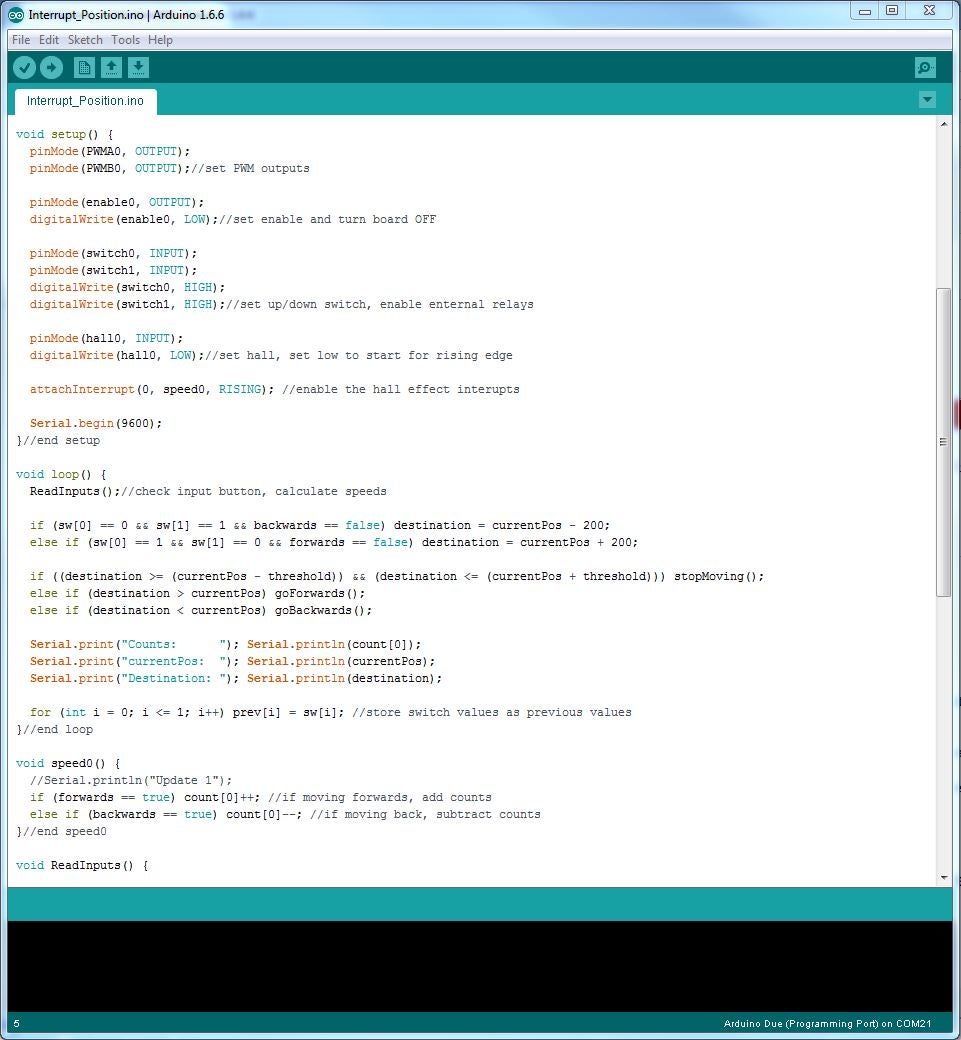Click the '}//end setup' line
The height and width of the screenshot is (1040, 961).
[x=58, y=440]
